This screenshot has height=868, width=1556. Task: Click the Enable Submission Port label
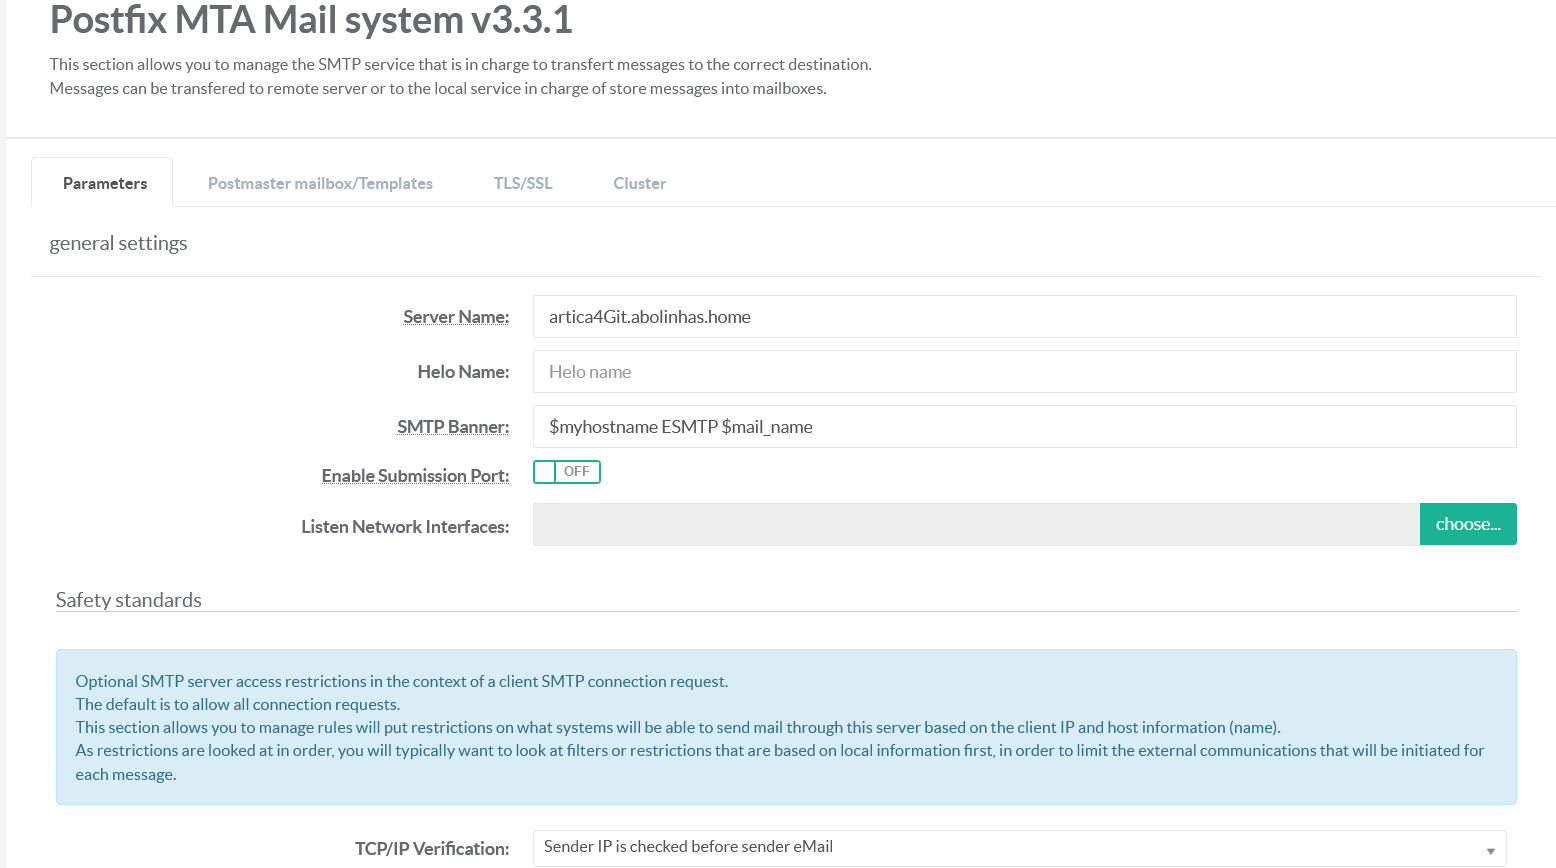coord(415,476)
